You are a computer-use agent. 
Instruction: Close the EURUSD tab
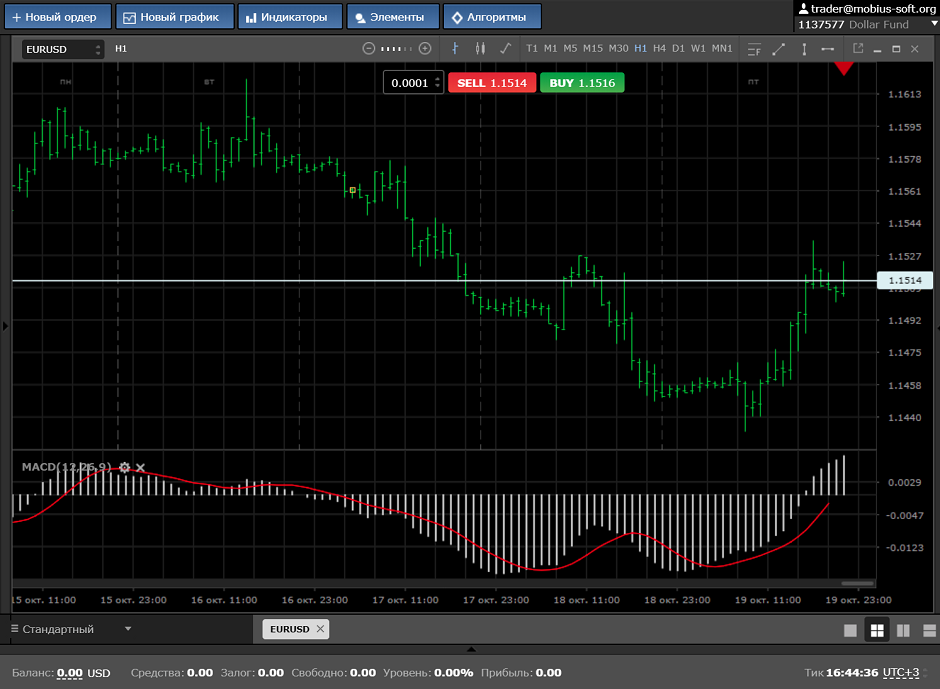[320, 628]
